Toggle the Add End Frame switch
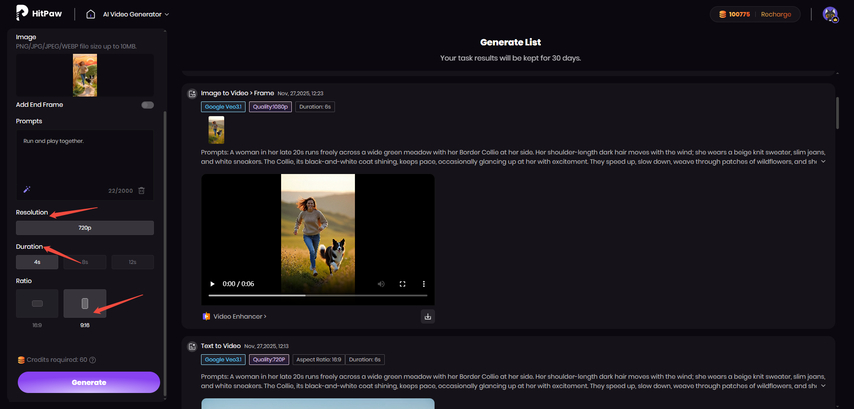The image size is (854, 409). click(147, 105)
